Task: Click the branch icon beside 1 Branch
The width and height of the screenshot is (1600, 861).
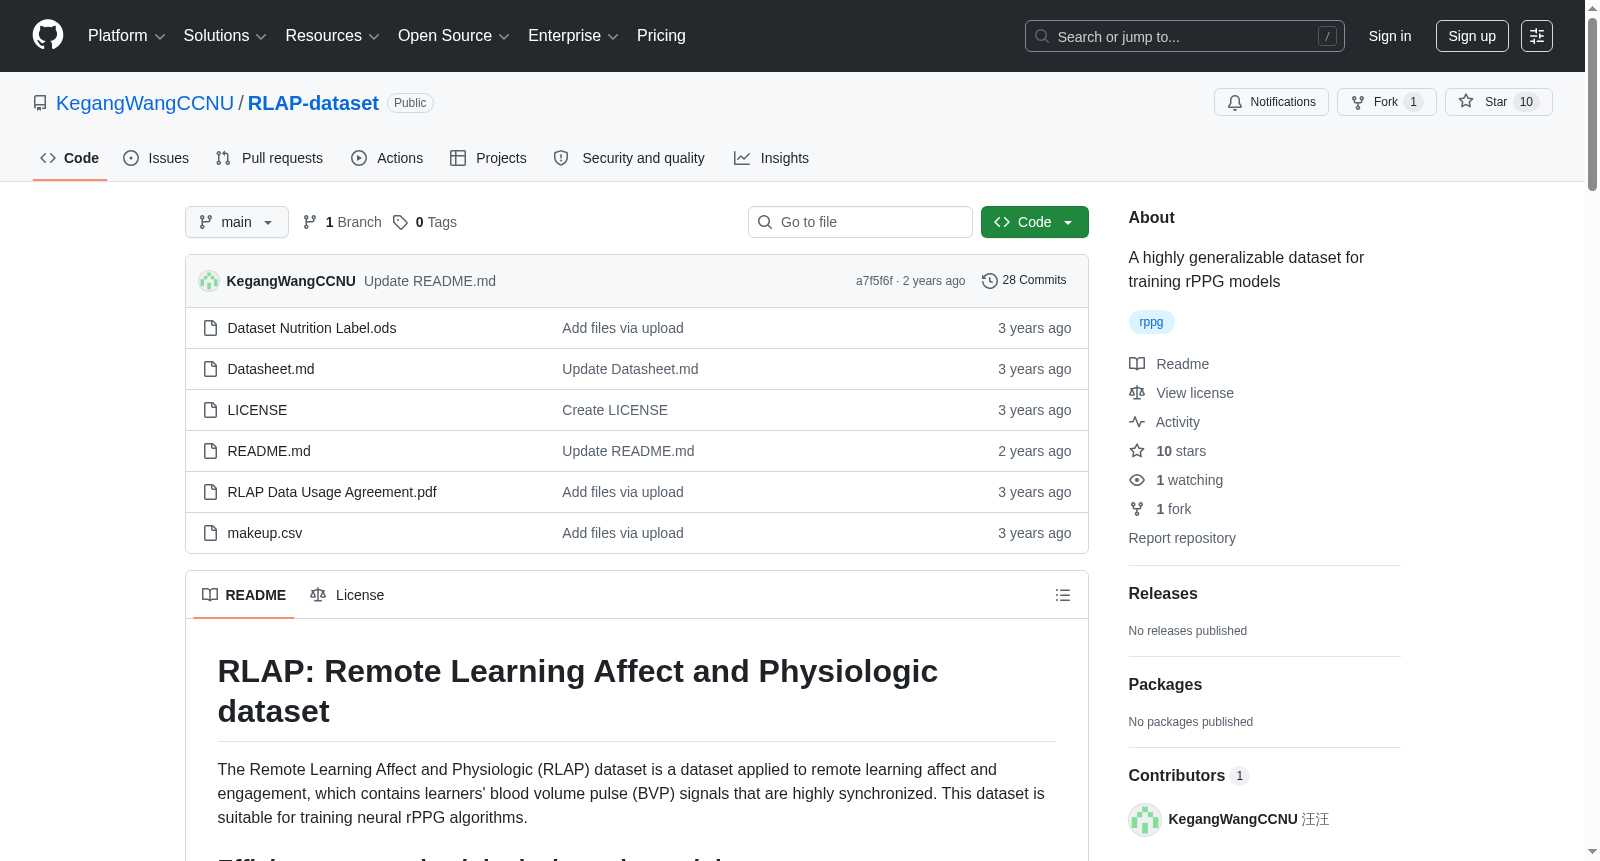Action: [310, 222]
